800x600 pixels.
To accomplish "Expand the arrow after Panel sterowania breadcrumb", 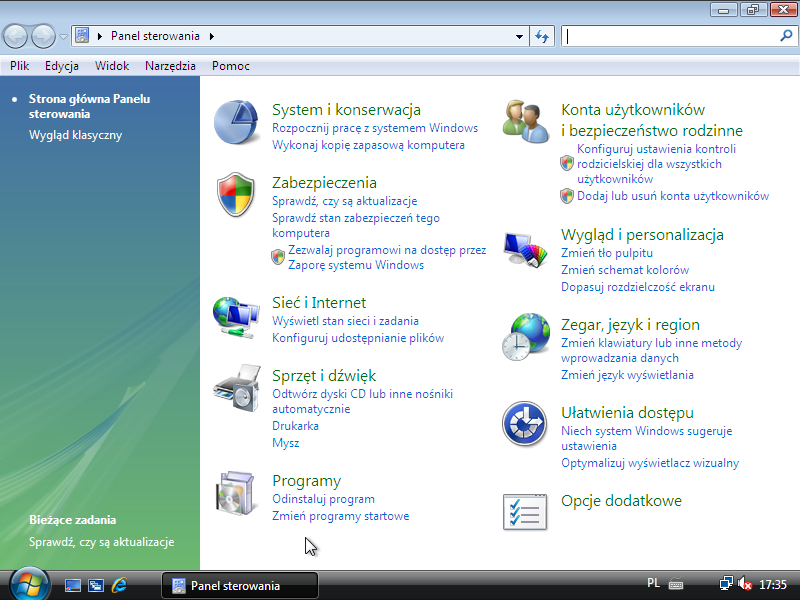I will pos(212,36).
